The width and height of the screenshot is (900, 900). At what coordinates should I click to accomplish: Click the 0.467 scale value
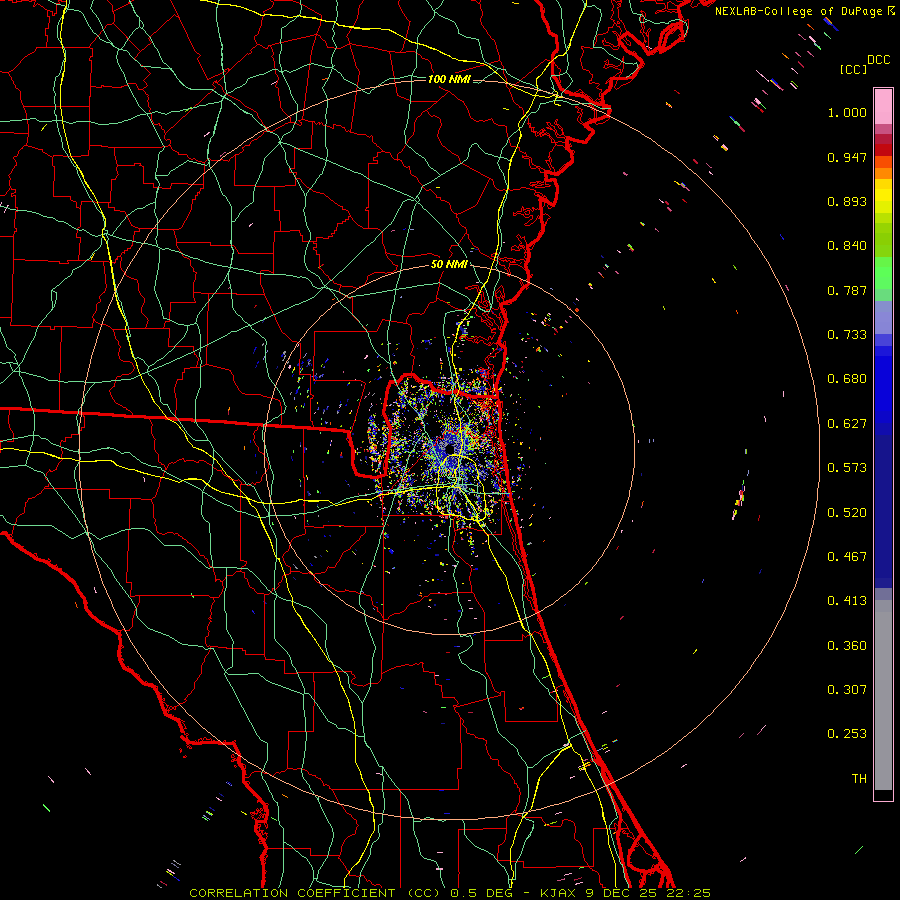(847, 557)
